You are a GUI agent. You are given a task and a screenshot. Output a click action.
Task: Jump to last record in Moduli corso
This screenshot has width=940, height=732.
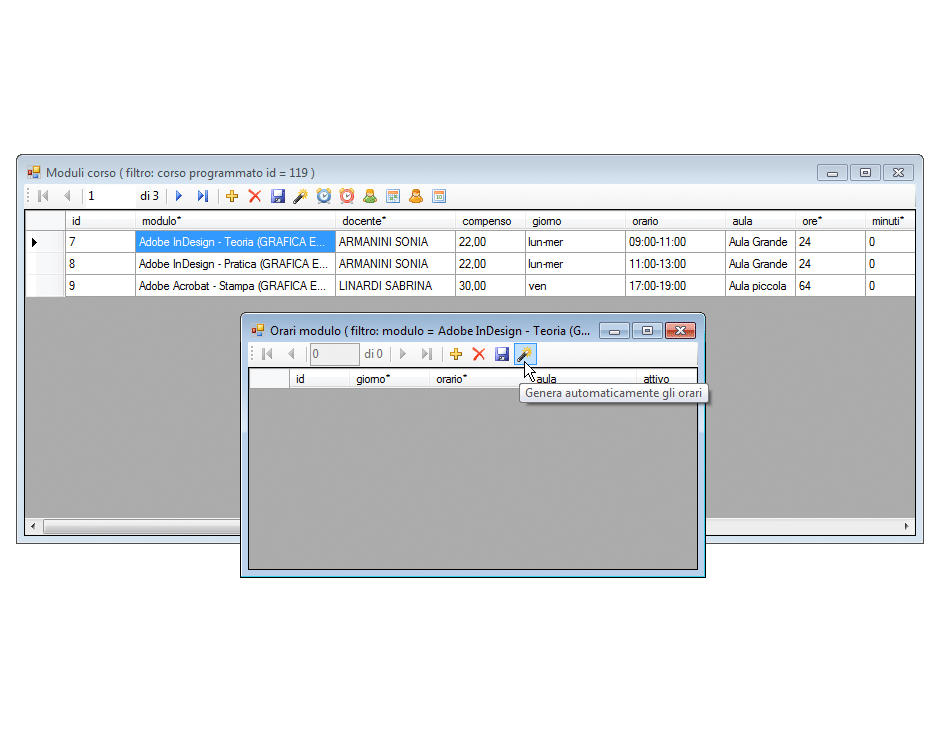click(x=203, y=196)
